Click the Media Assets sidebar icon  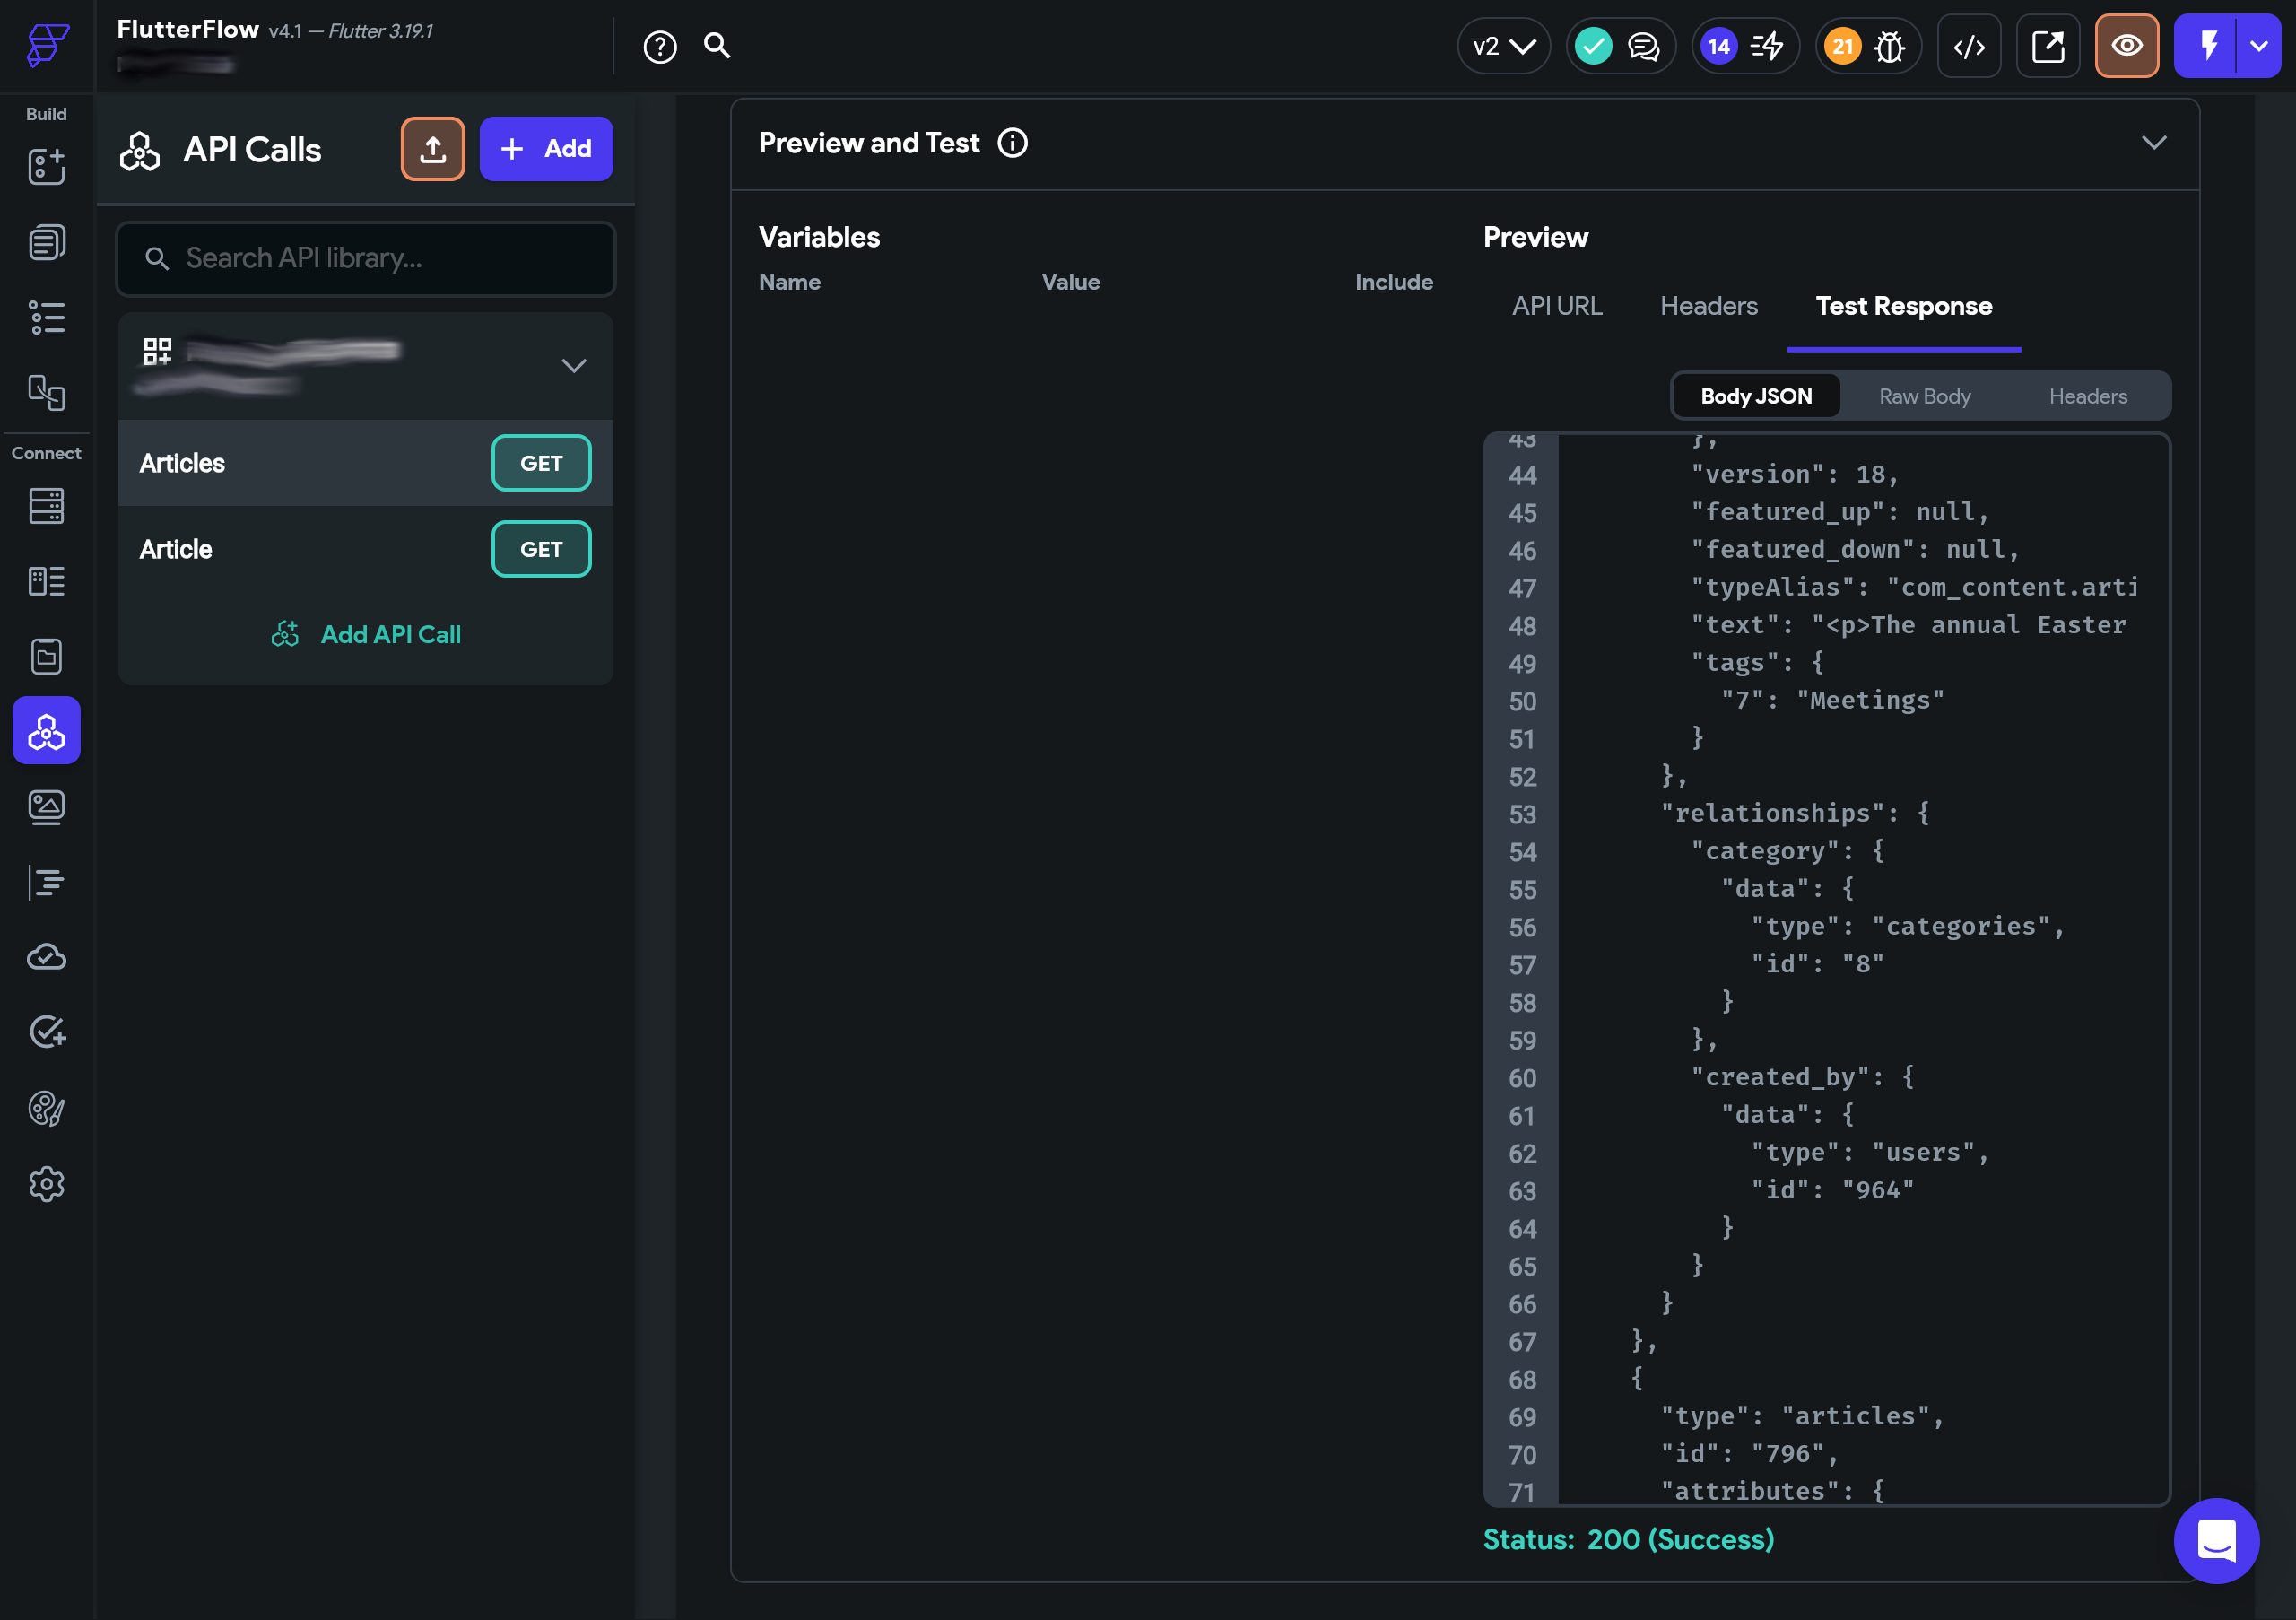click(x=46, y=806)
